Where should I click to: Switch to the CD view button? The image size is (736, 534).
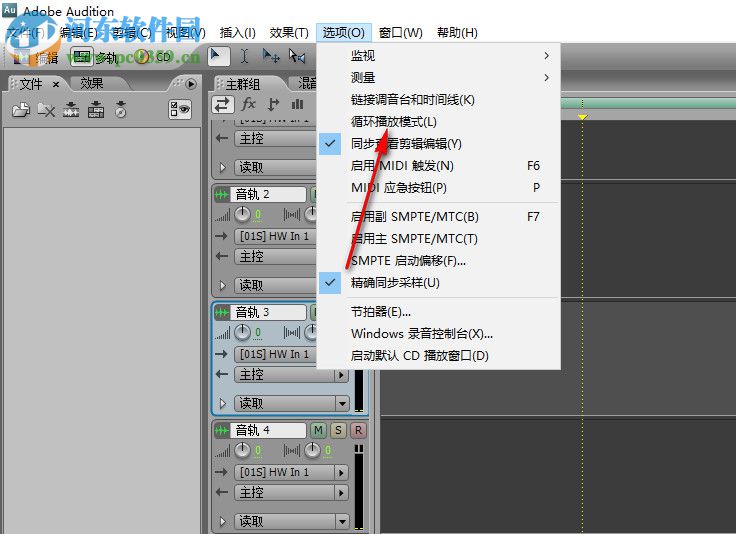pyautogui.click(x=154, y=57)
